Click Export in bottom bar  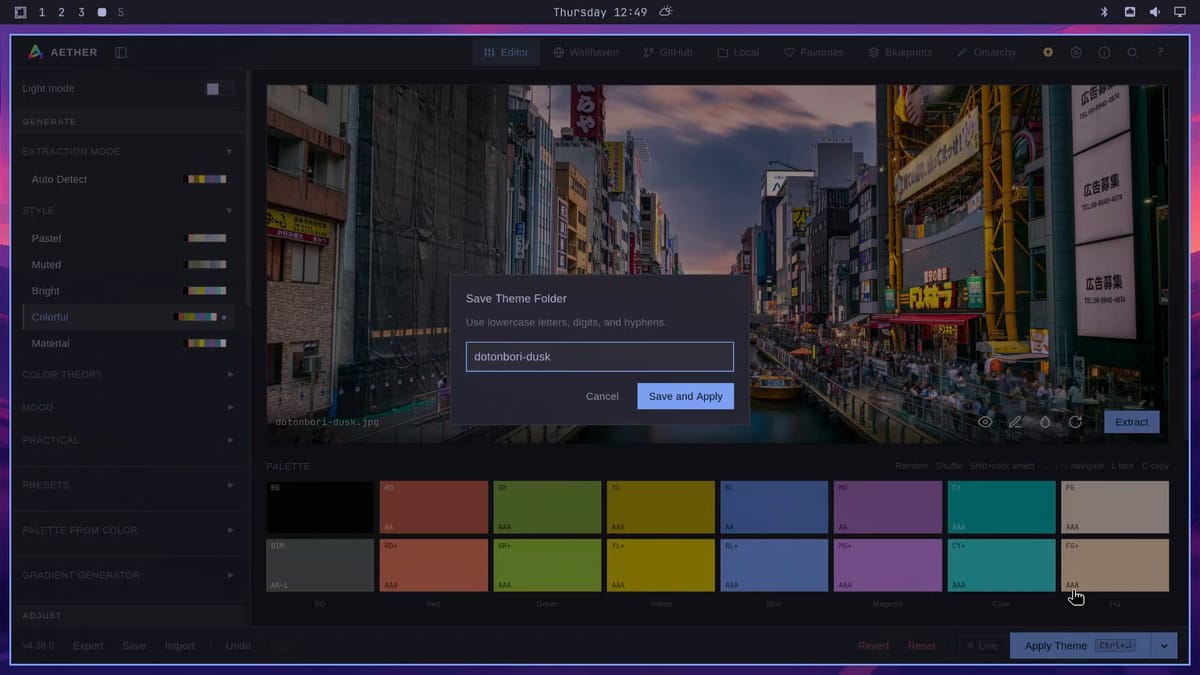point(88,646)
